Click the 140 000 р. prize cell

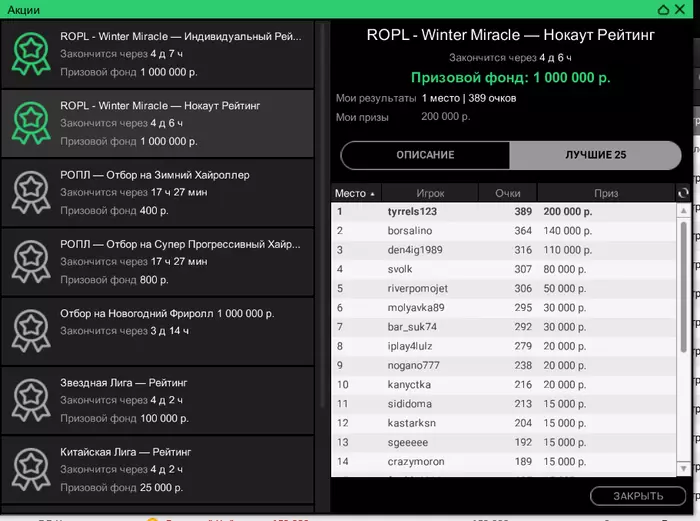pos(568,231)
